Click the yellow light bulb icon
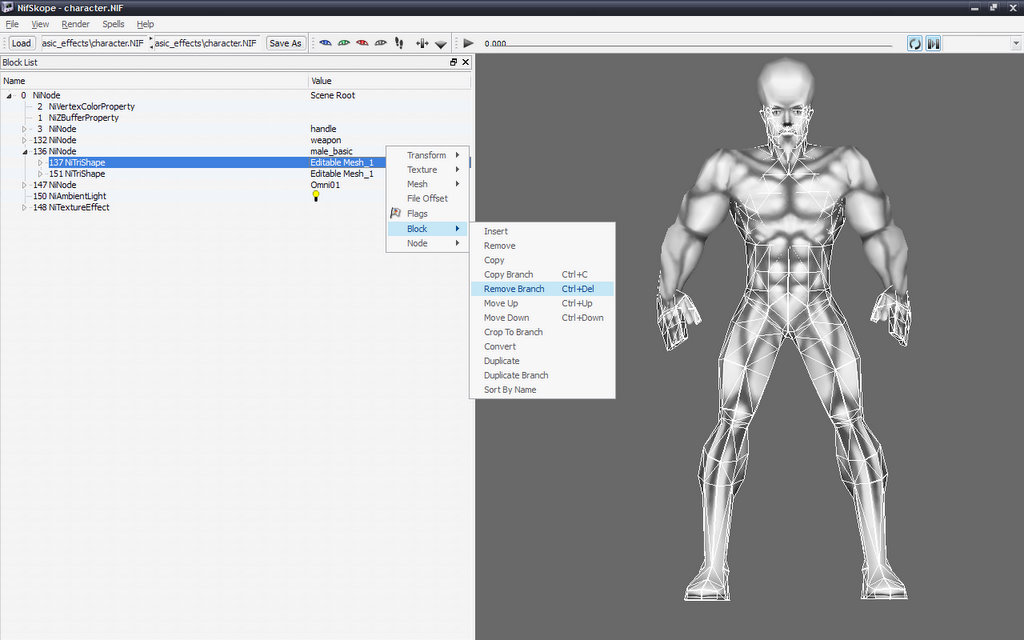This screenshot has height=640, width=1024. [x=316, y=196]
